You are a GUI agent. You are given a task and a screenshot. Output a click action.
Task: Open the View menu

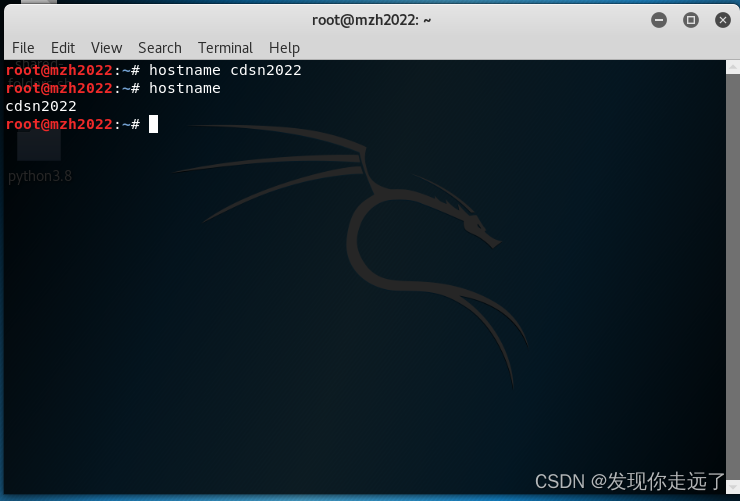(106, 48)
